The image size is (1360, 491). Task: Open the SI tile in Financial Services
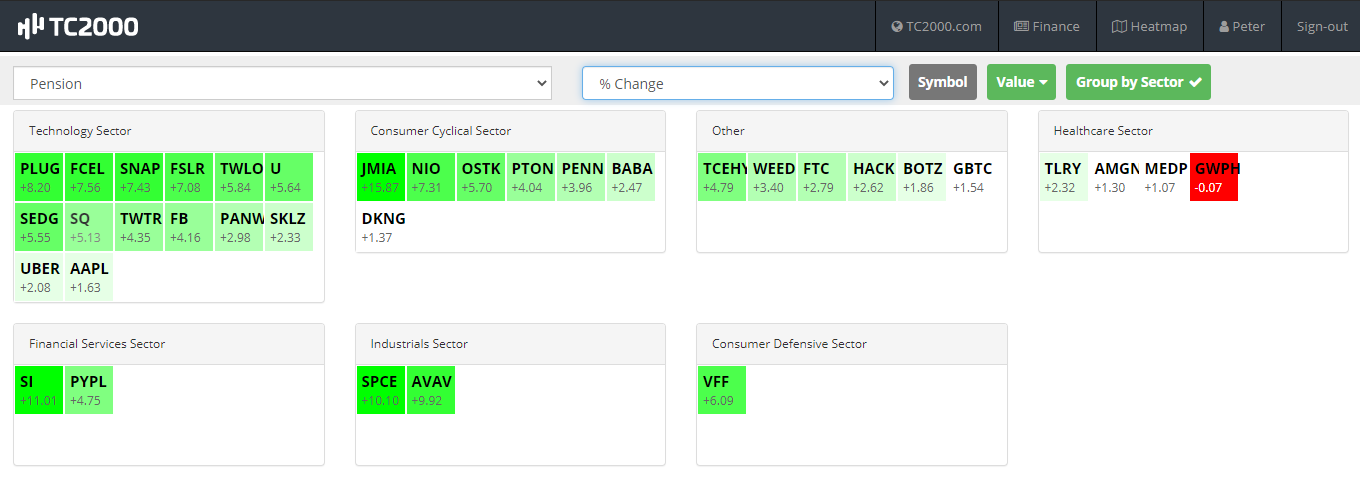(39, 390)
